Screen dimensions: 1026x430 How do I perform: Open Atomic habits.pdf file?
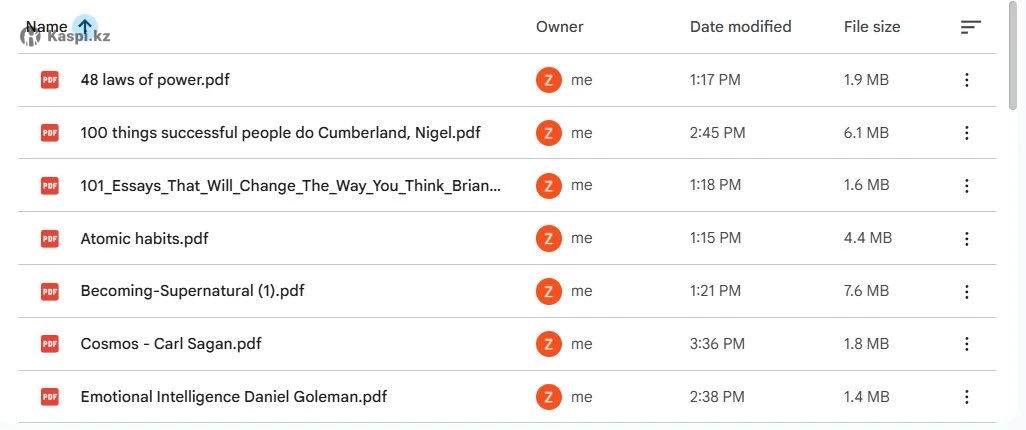144,239
